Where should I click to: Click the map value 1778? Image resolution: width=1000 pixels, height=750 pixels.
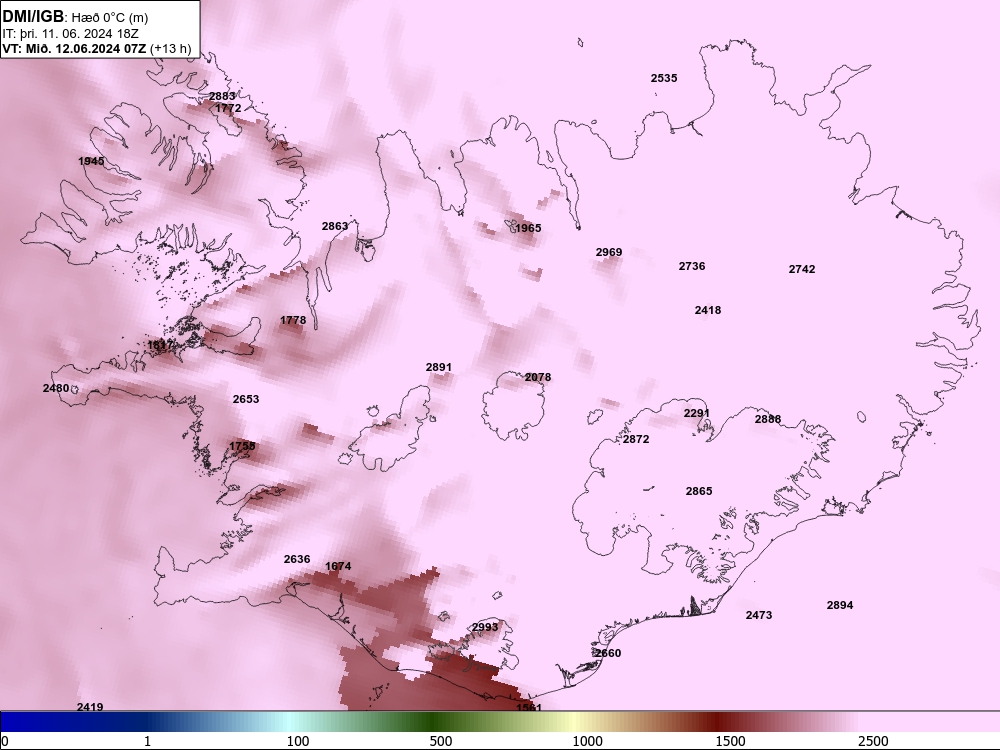(x=293, y=321)
